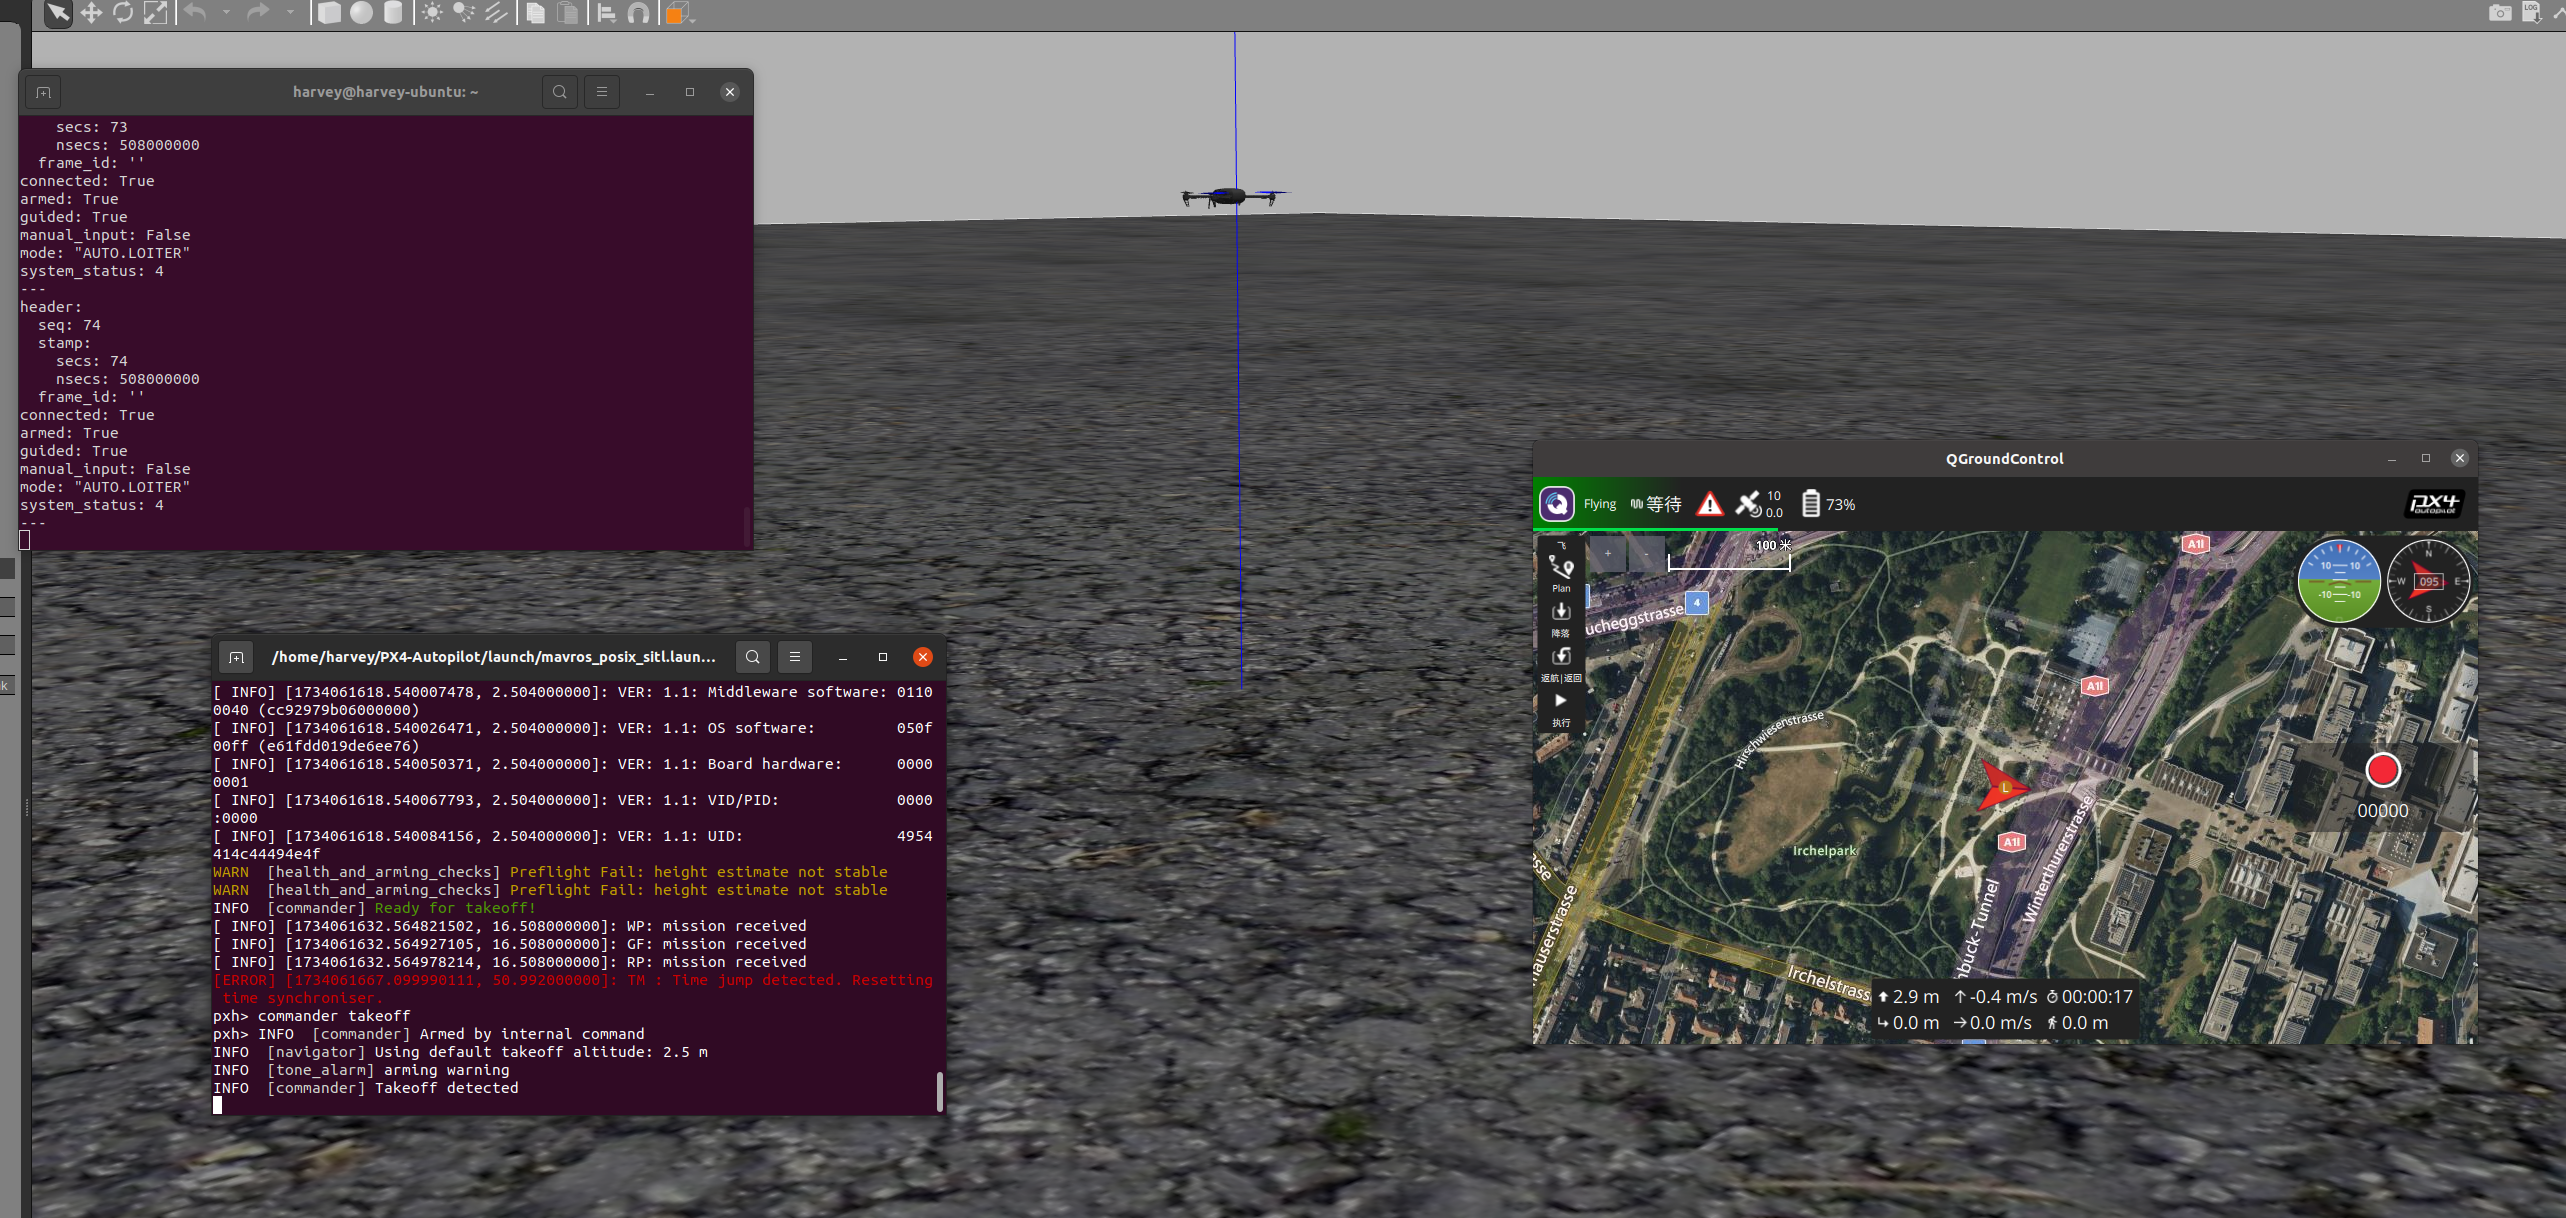
Task: Open new tab in mavros_posix_sitl terminal
Action: pos(237,657)
